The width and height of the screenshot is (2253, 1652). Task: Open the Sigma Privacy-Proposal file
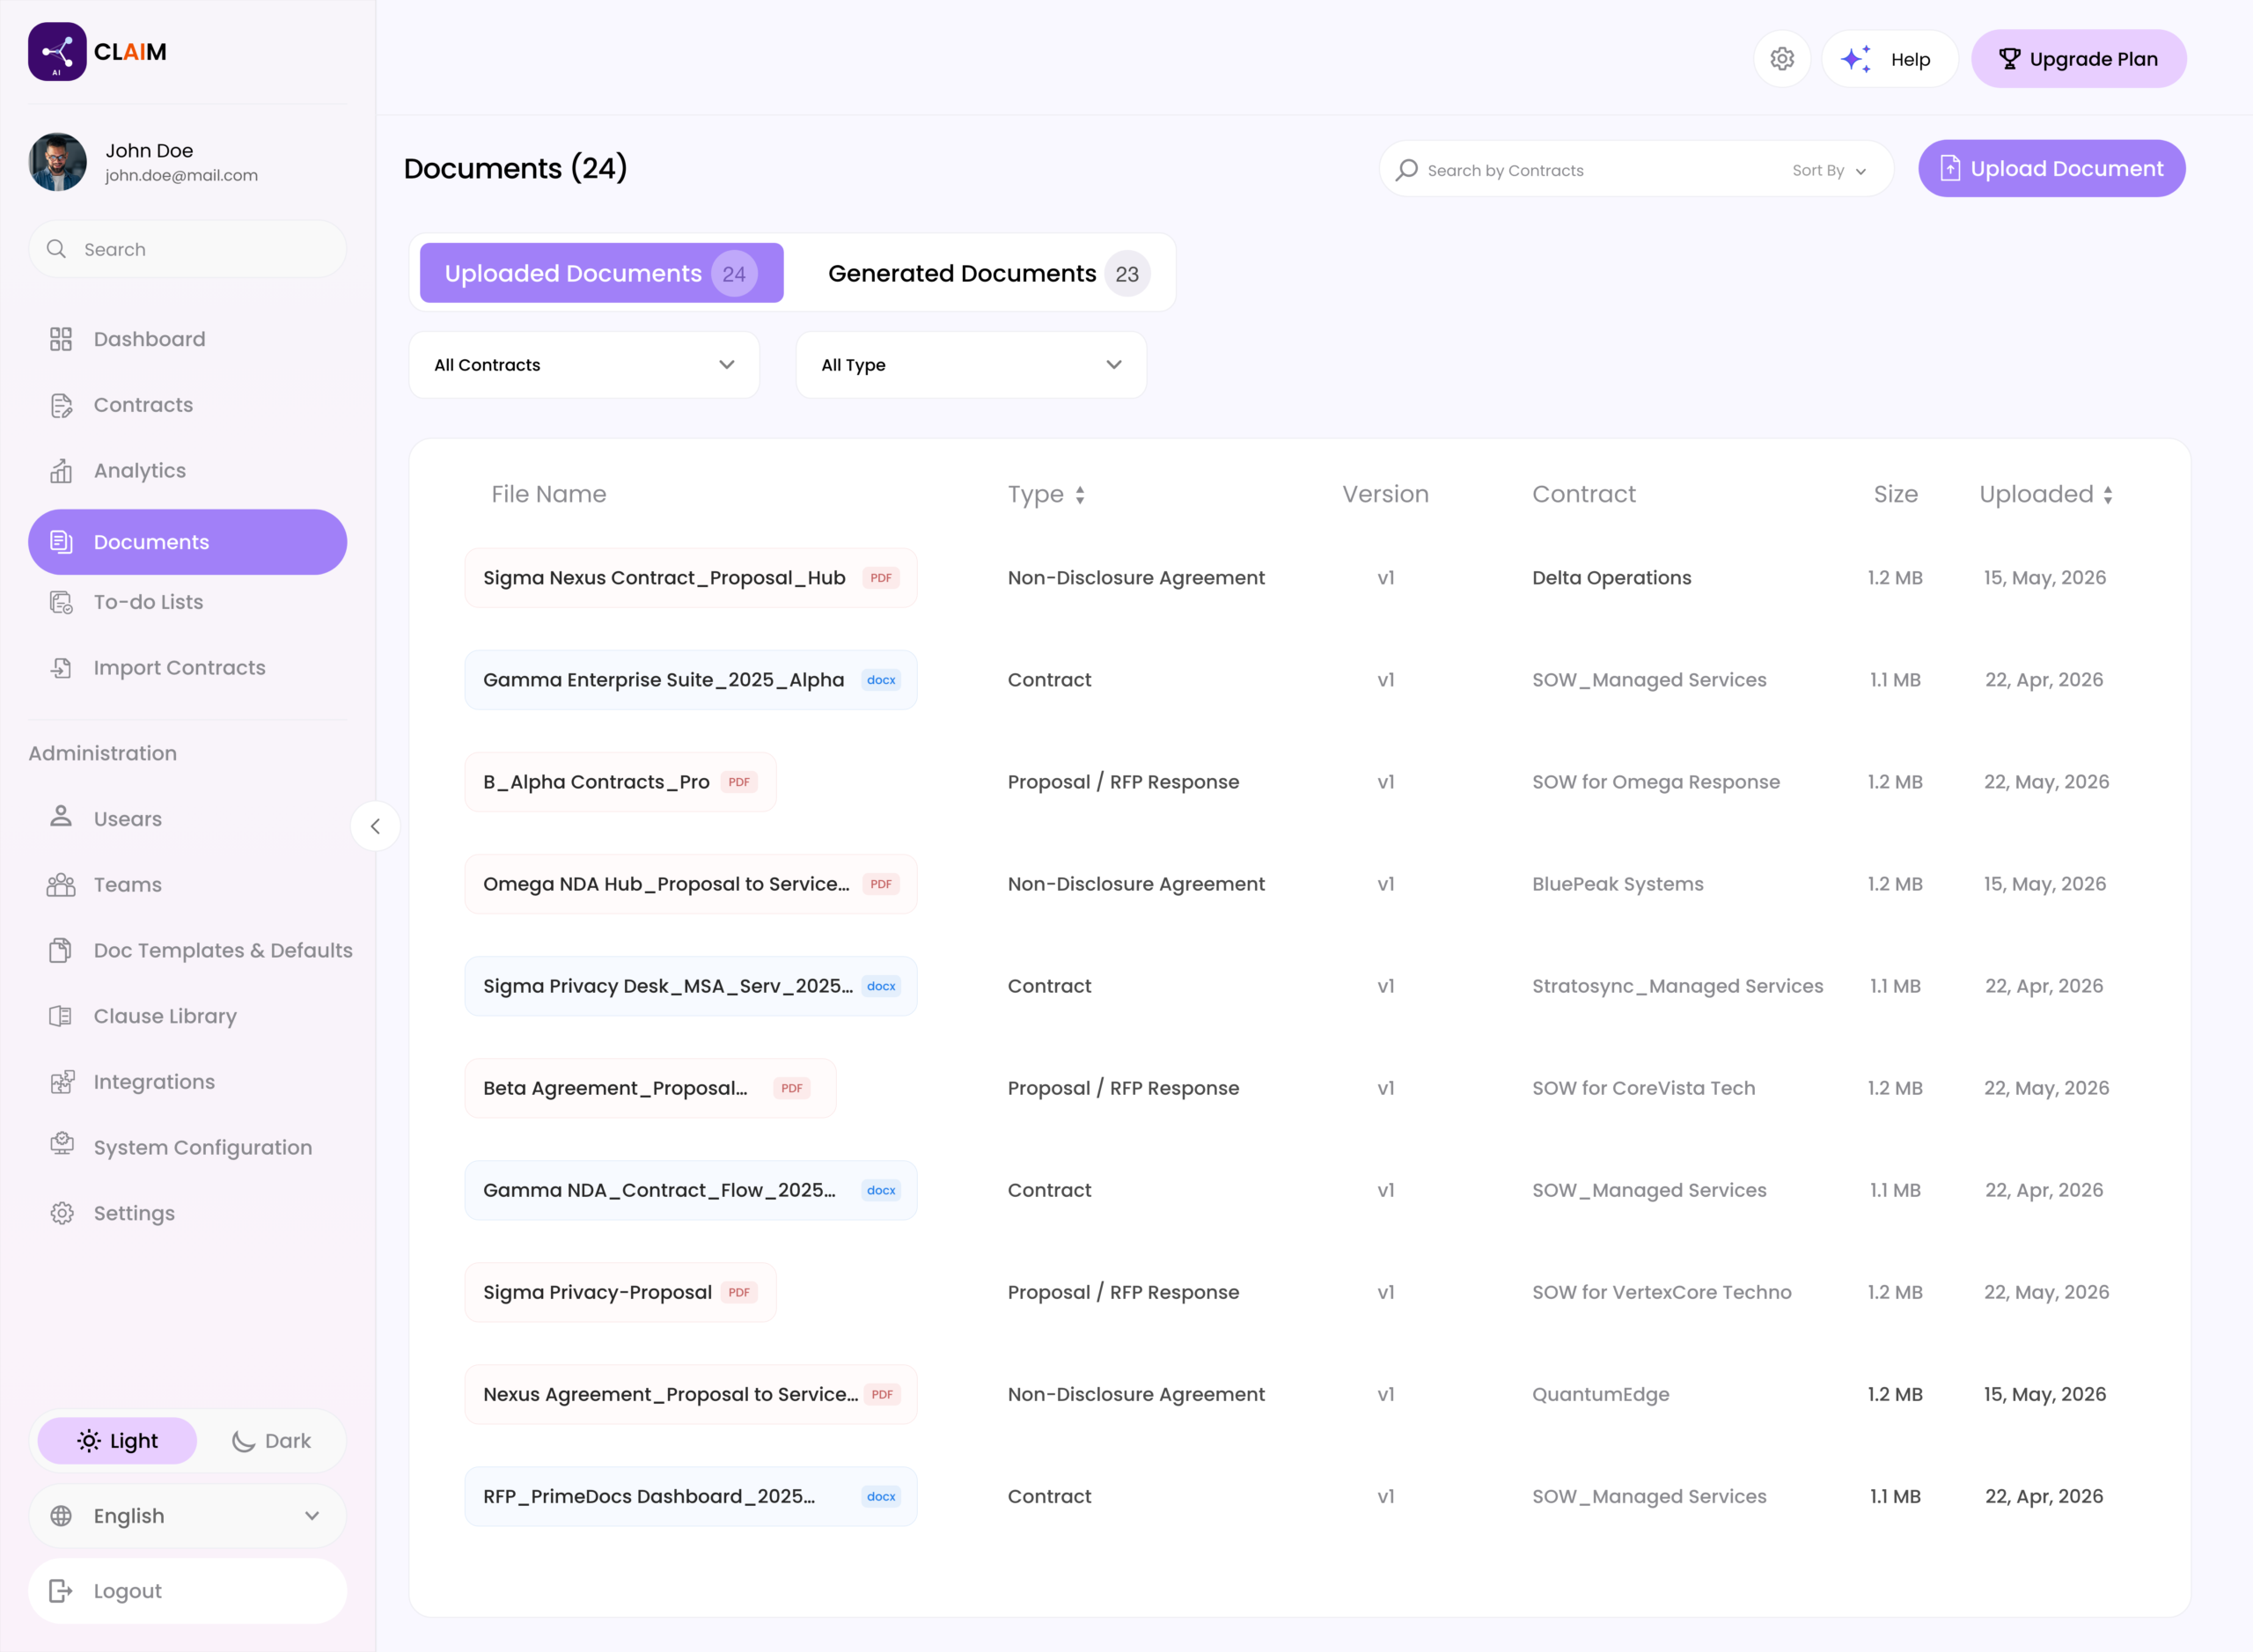(x=620, y=1292)
